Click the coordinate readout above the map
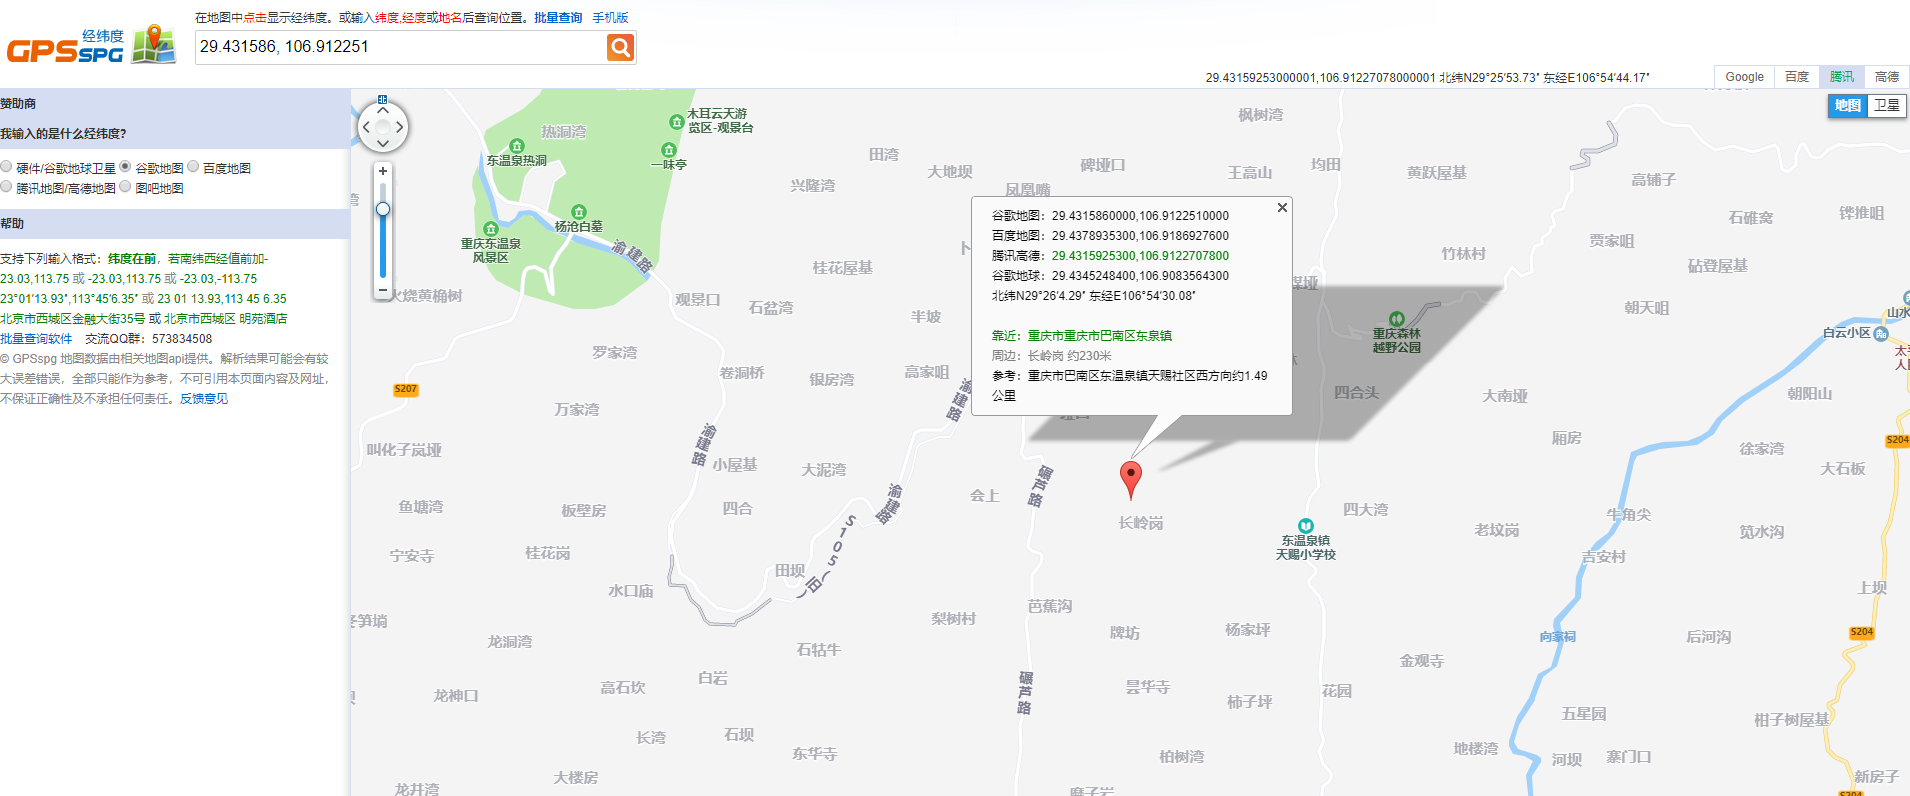 coord(1427,77)
